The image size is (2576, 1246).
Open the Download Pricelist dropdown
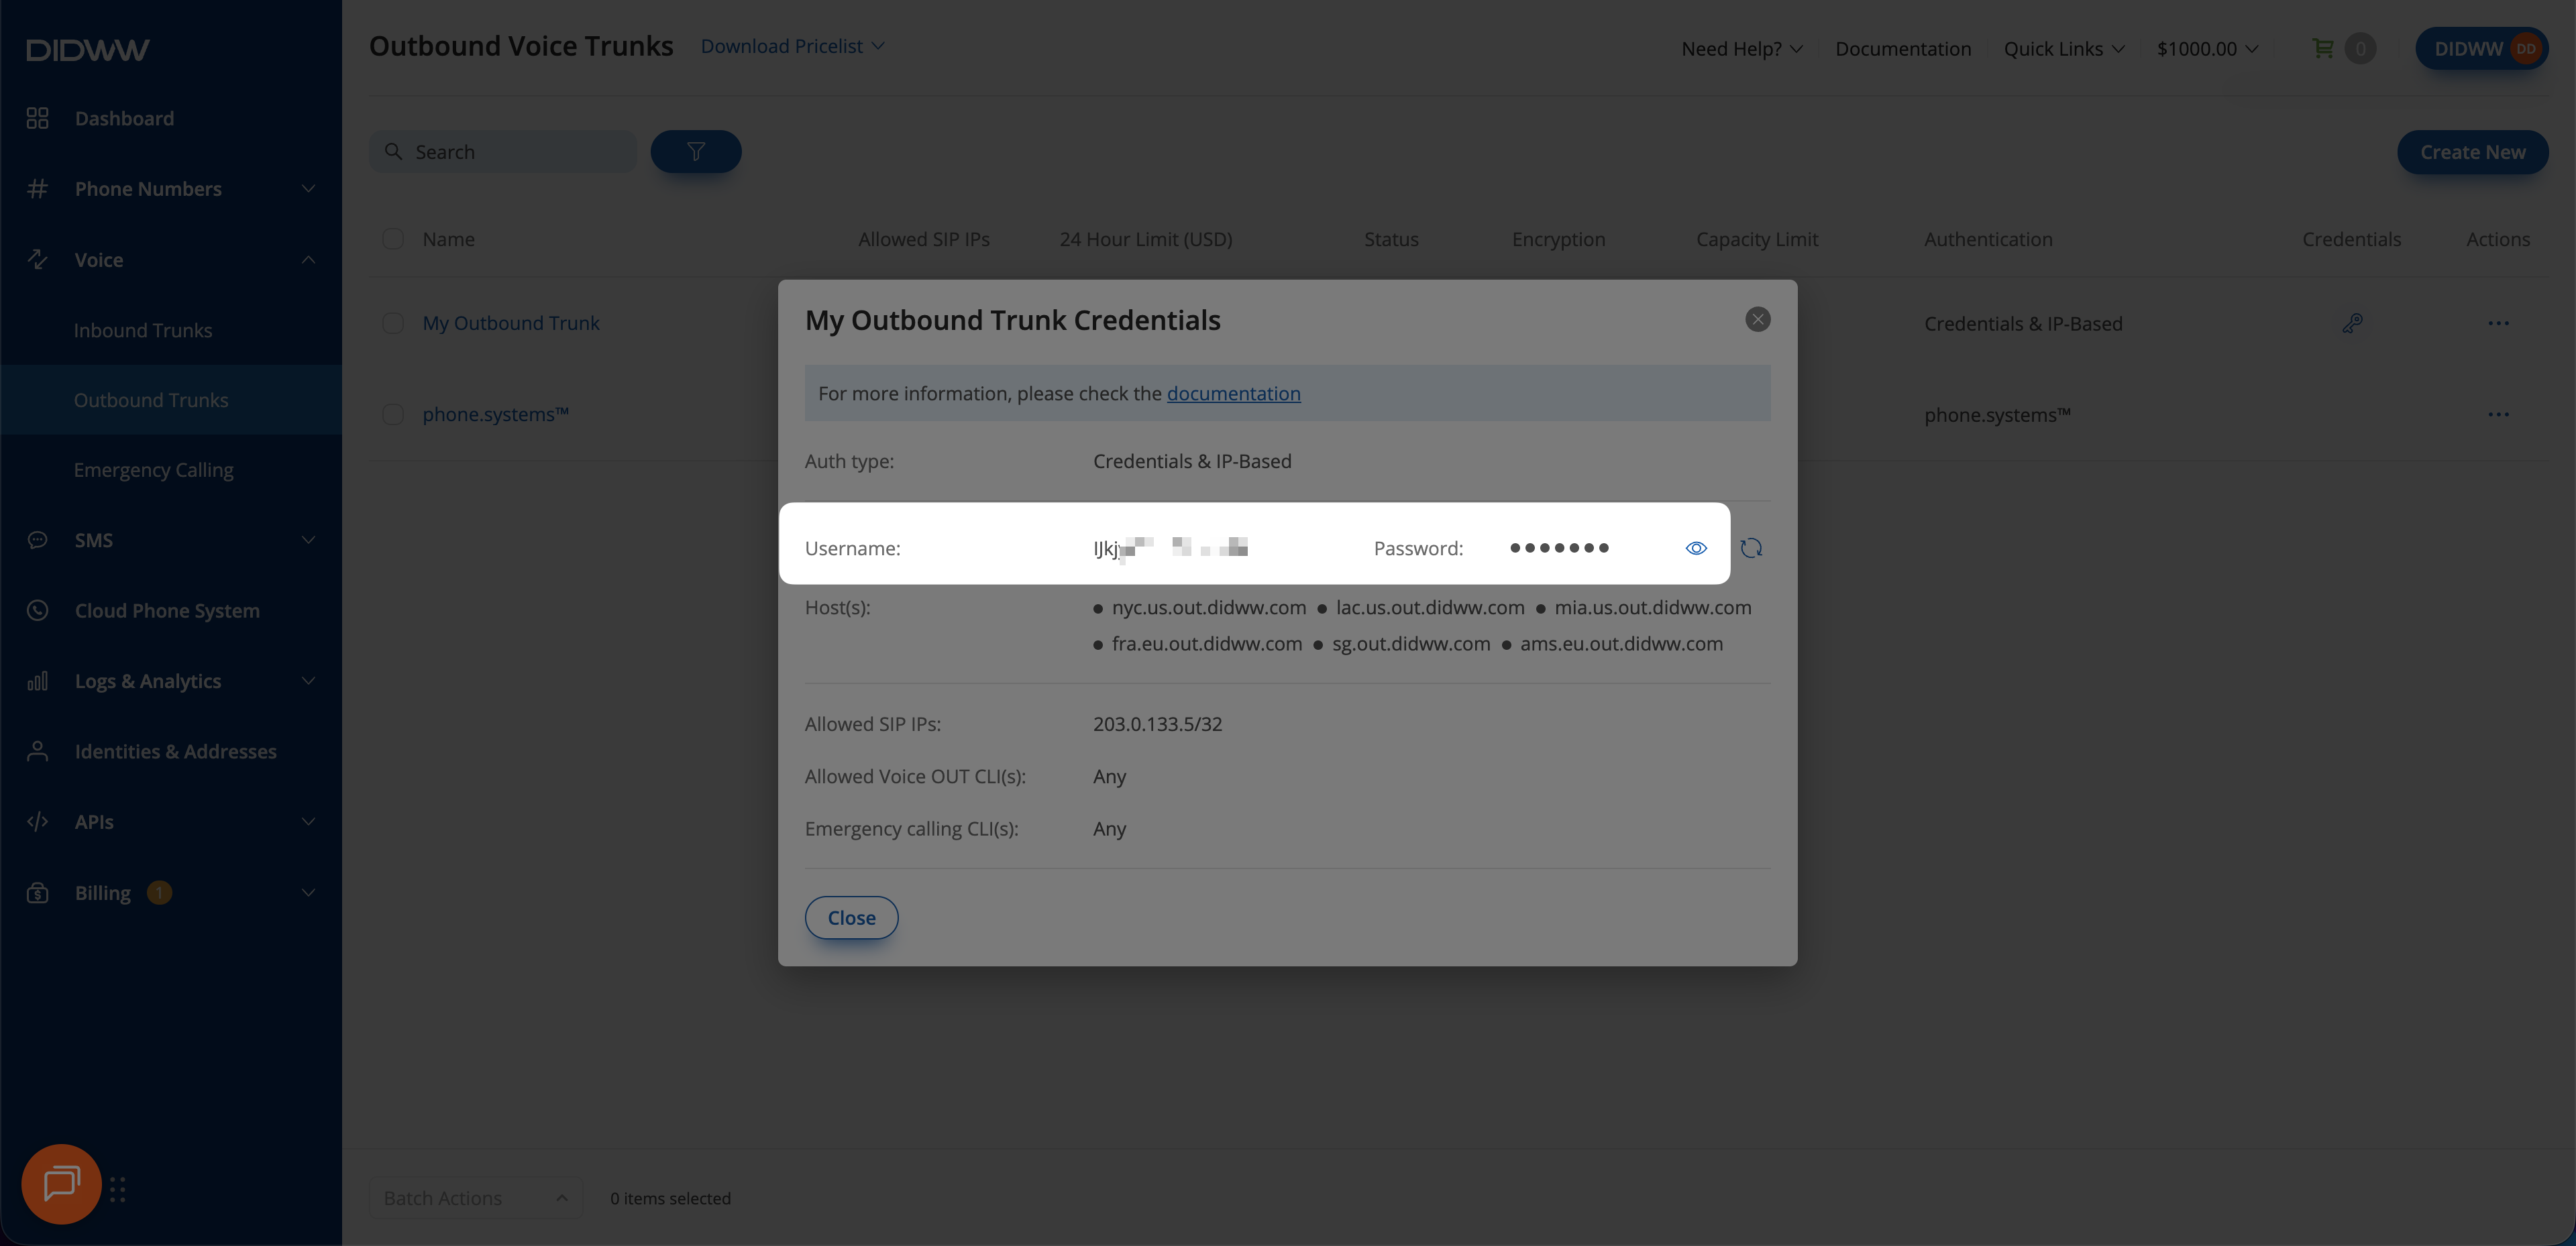pos(792,46)
